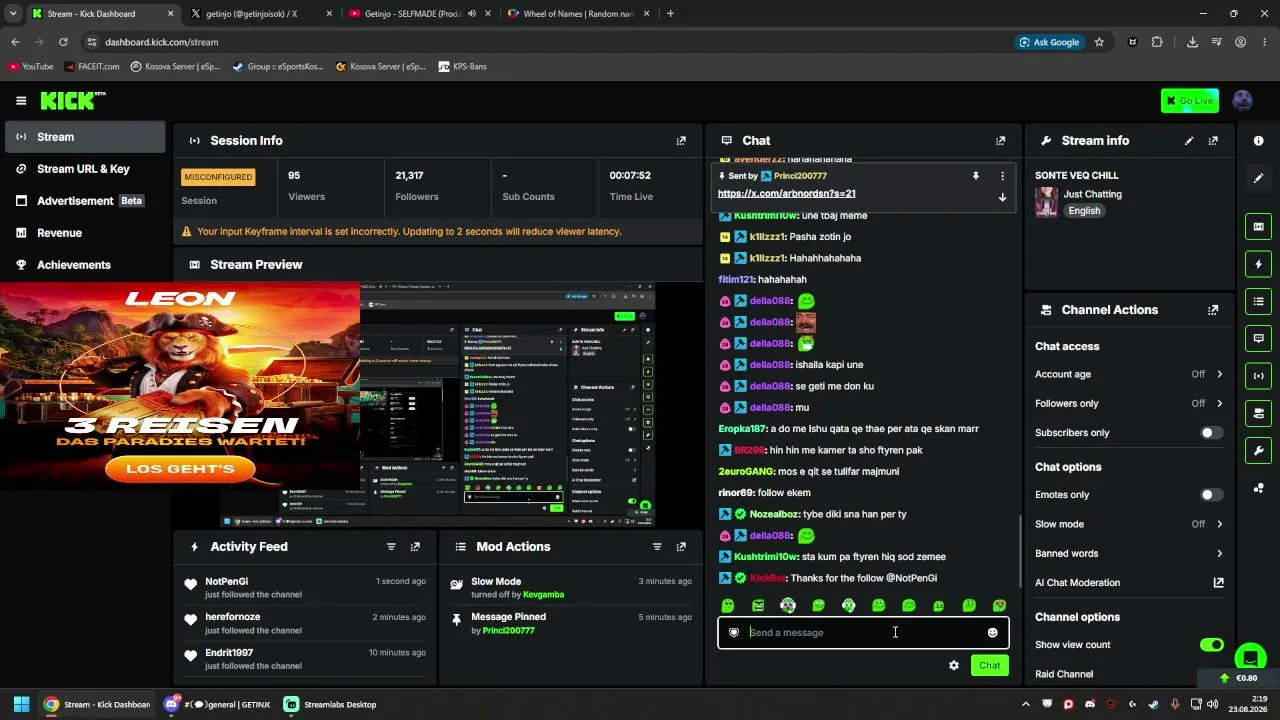Open Revenue page in sidebar
Viewport: 1280px width, 720px height.
point(84,233)
